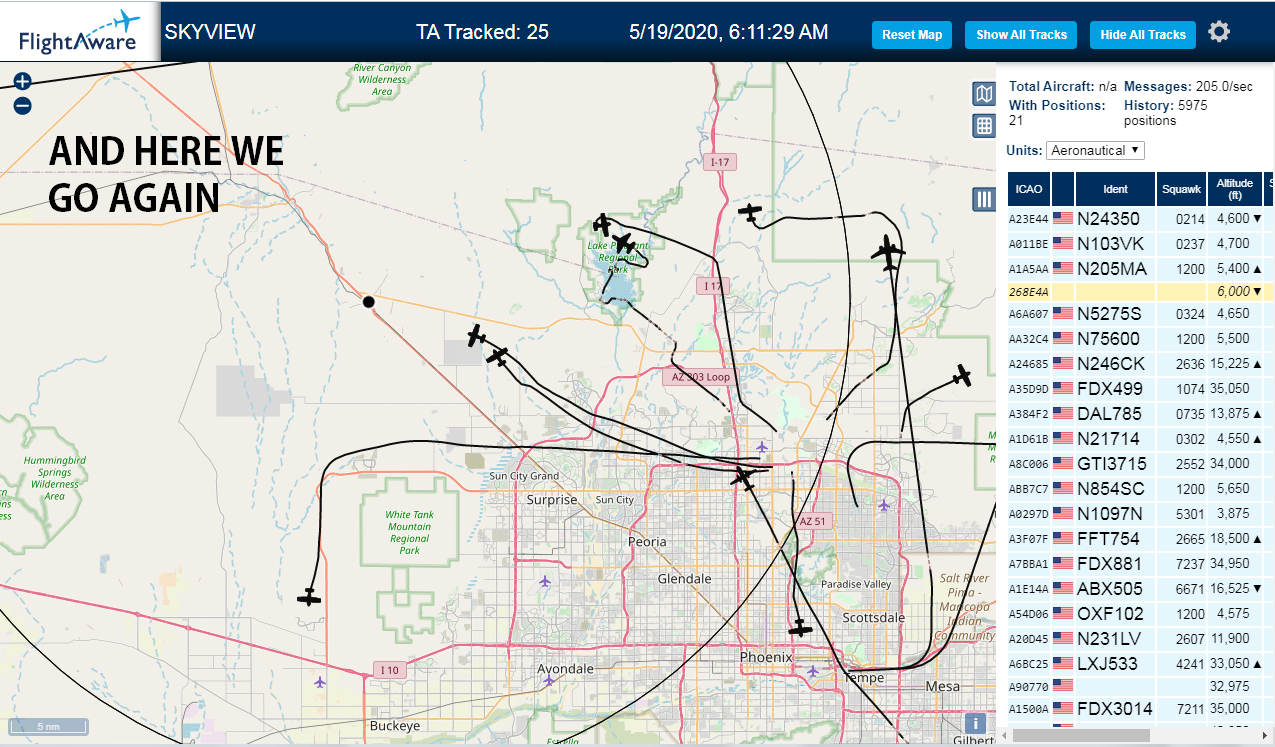Select the N103VK ident cell

coord(1115,243)
